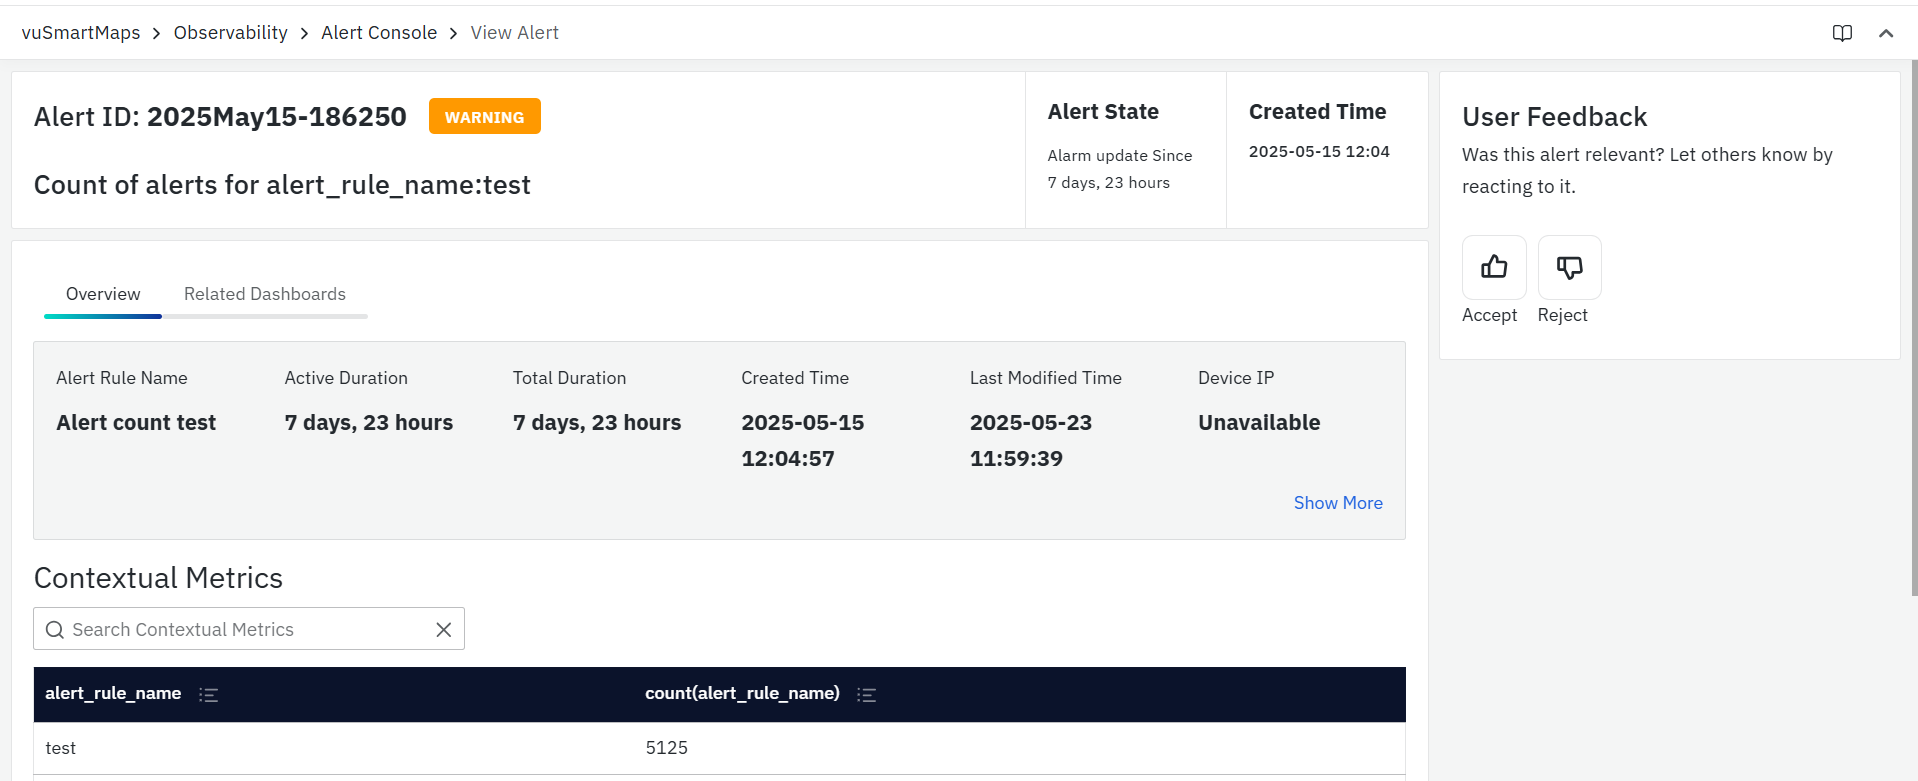This screenshot has width=1918, height=781.
Task: Click the thumbs-down Reject icon
Action: [x=1569, y=267]
